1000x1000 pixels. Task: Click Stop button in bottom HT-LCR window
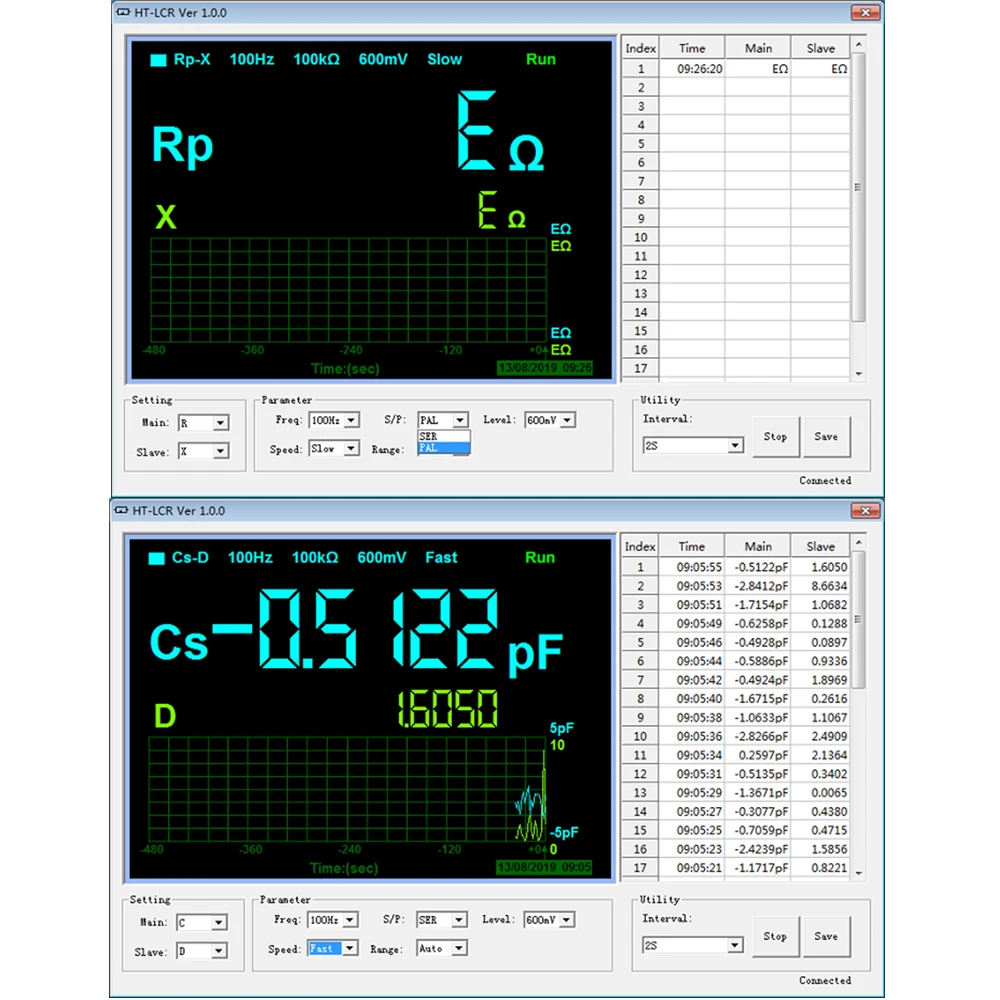776,936
